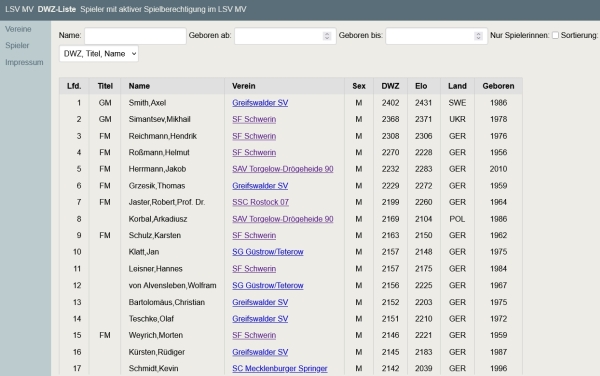Open Greifswalder SV link for Grzesik, Thomas
The width and height of the screenshot is (600, 376).
click(260, 186)
